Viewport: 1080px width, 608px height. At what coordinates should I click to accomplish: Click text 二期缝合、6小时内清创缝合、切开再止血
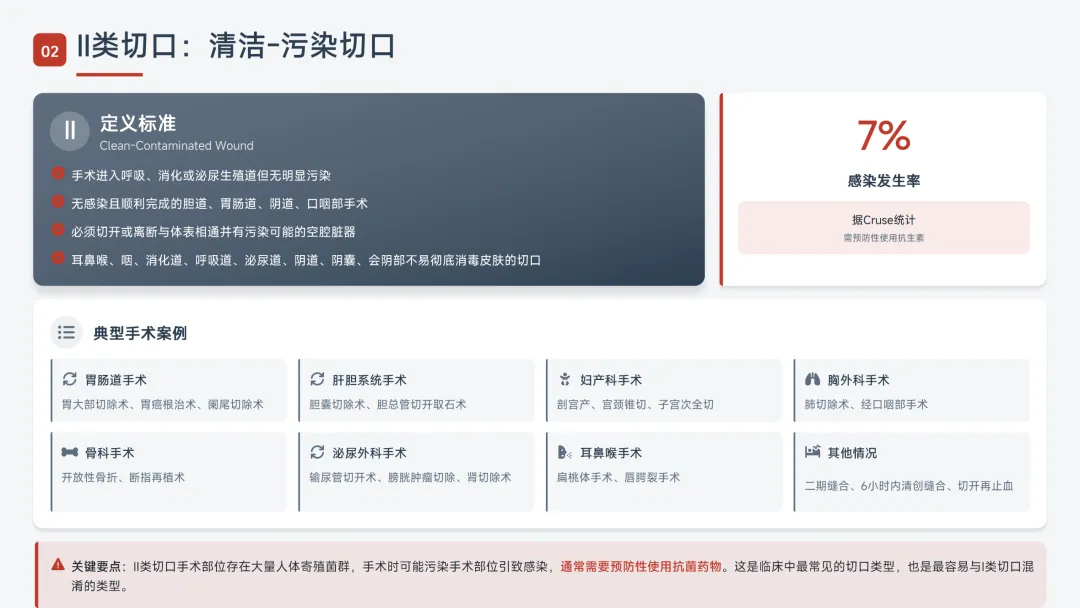(908, 486)
